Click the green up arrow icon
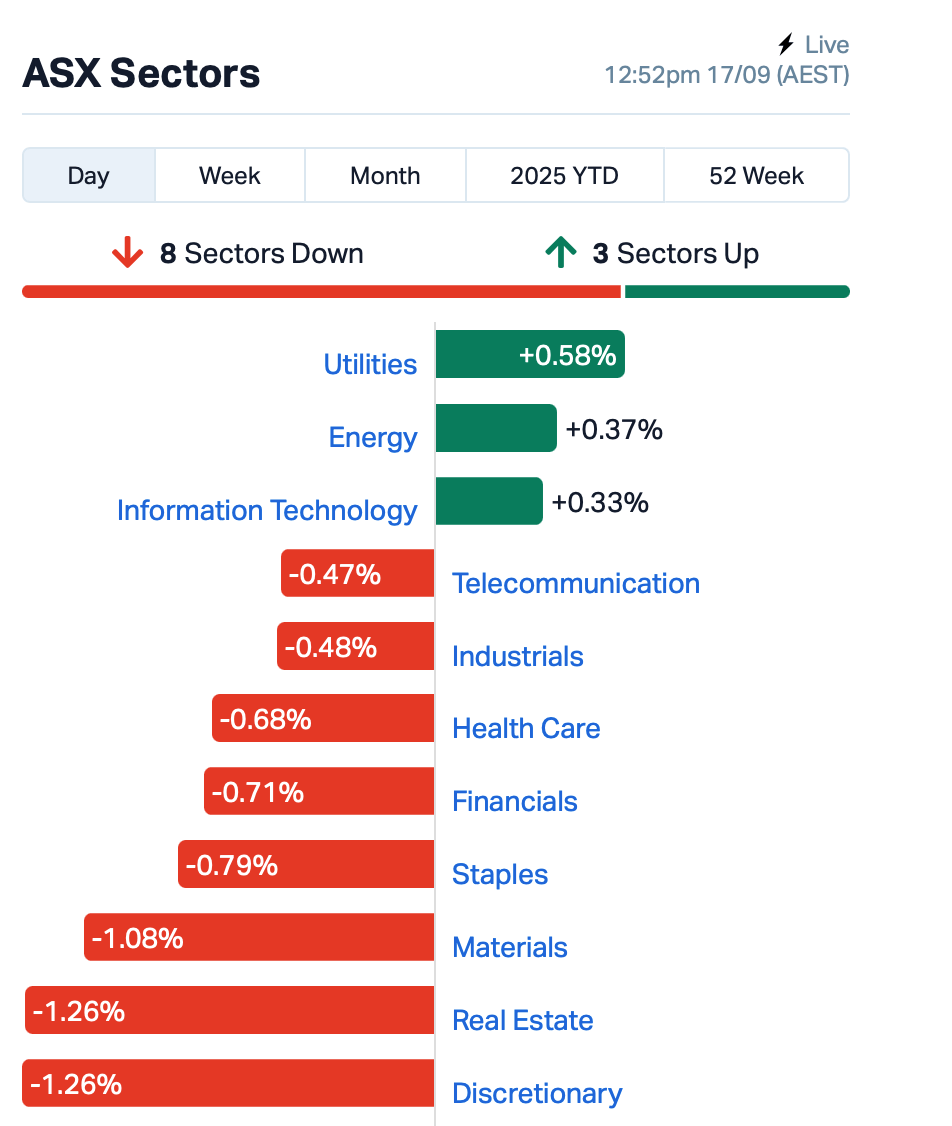The width and height of the screenshot is (952, 1126). click(x=561, y=254)
